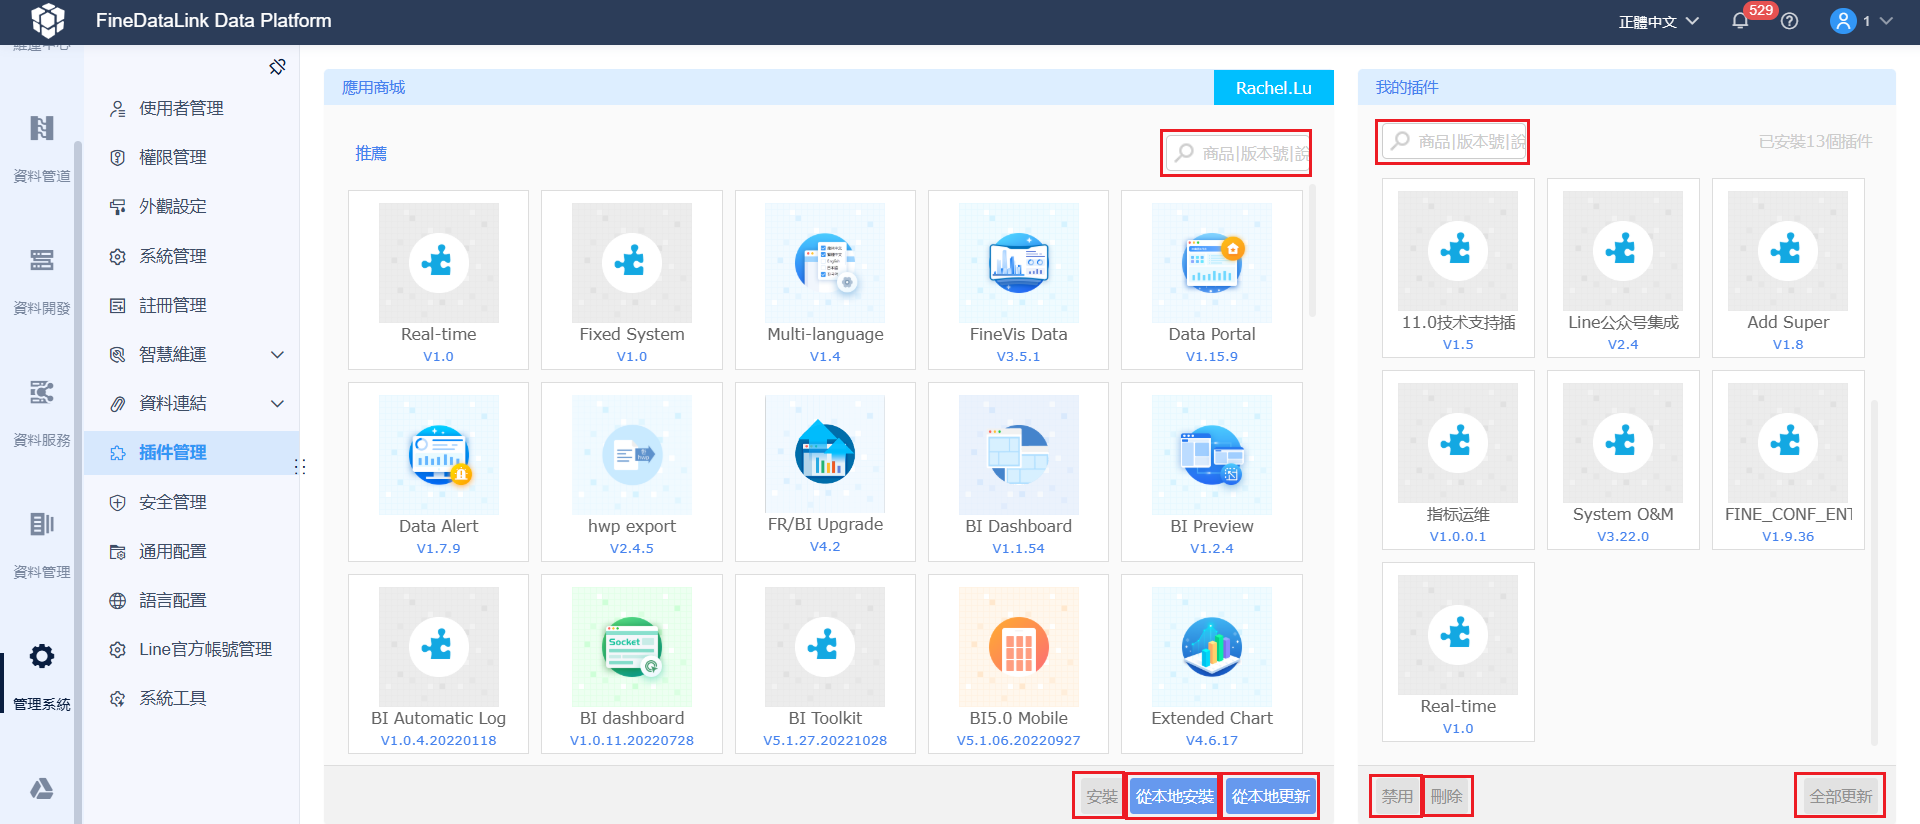
Task: Click the 推薦 link
Action: [x=371, y=153]
